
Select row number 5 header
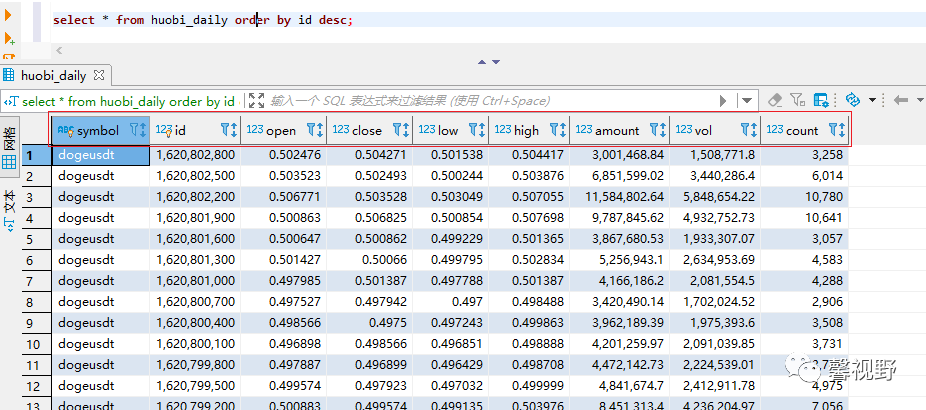coord(35,239)
